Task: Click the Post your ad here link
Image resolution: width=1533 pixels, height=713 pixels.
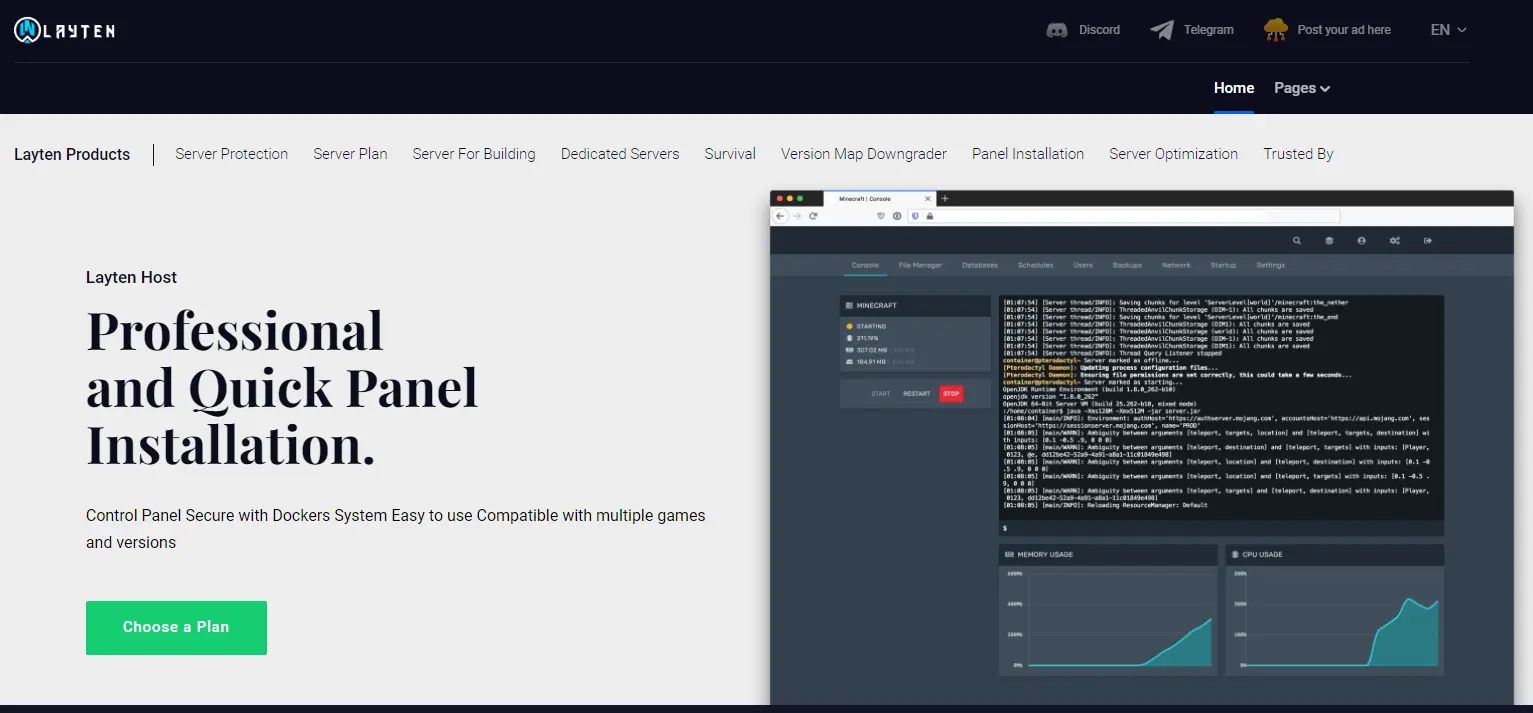Action: [x=1344, y=30]
